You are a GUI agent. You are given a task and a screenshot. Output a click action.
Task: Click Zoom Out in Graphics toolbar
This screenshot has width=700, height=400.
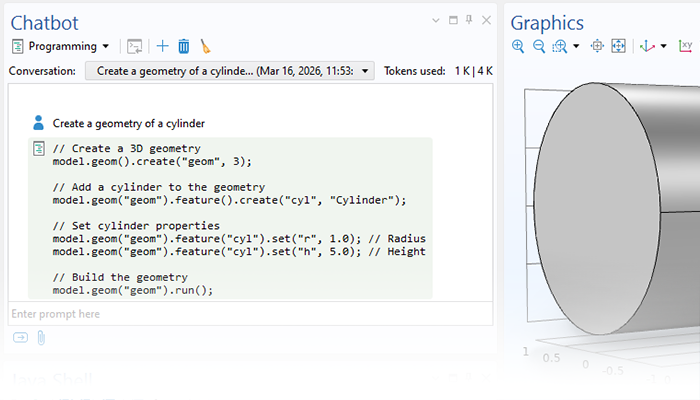539,46
